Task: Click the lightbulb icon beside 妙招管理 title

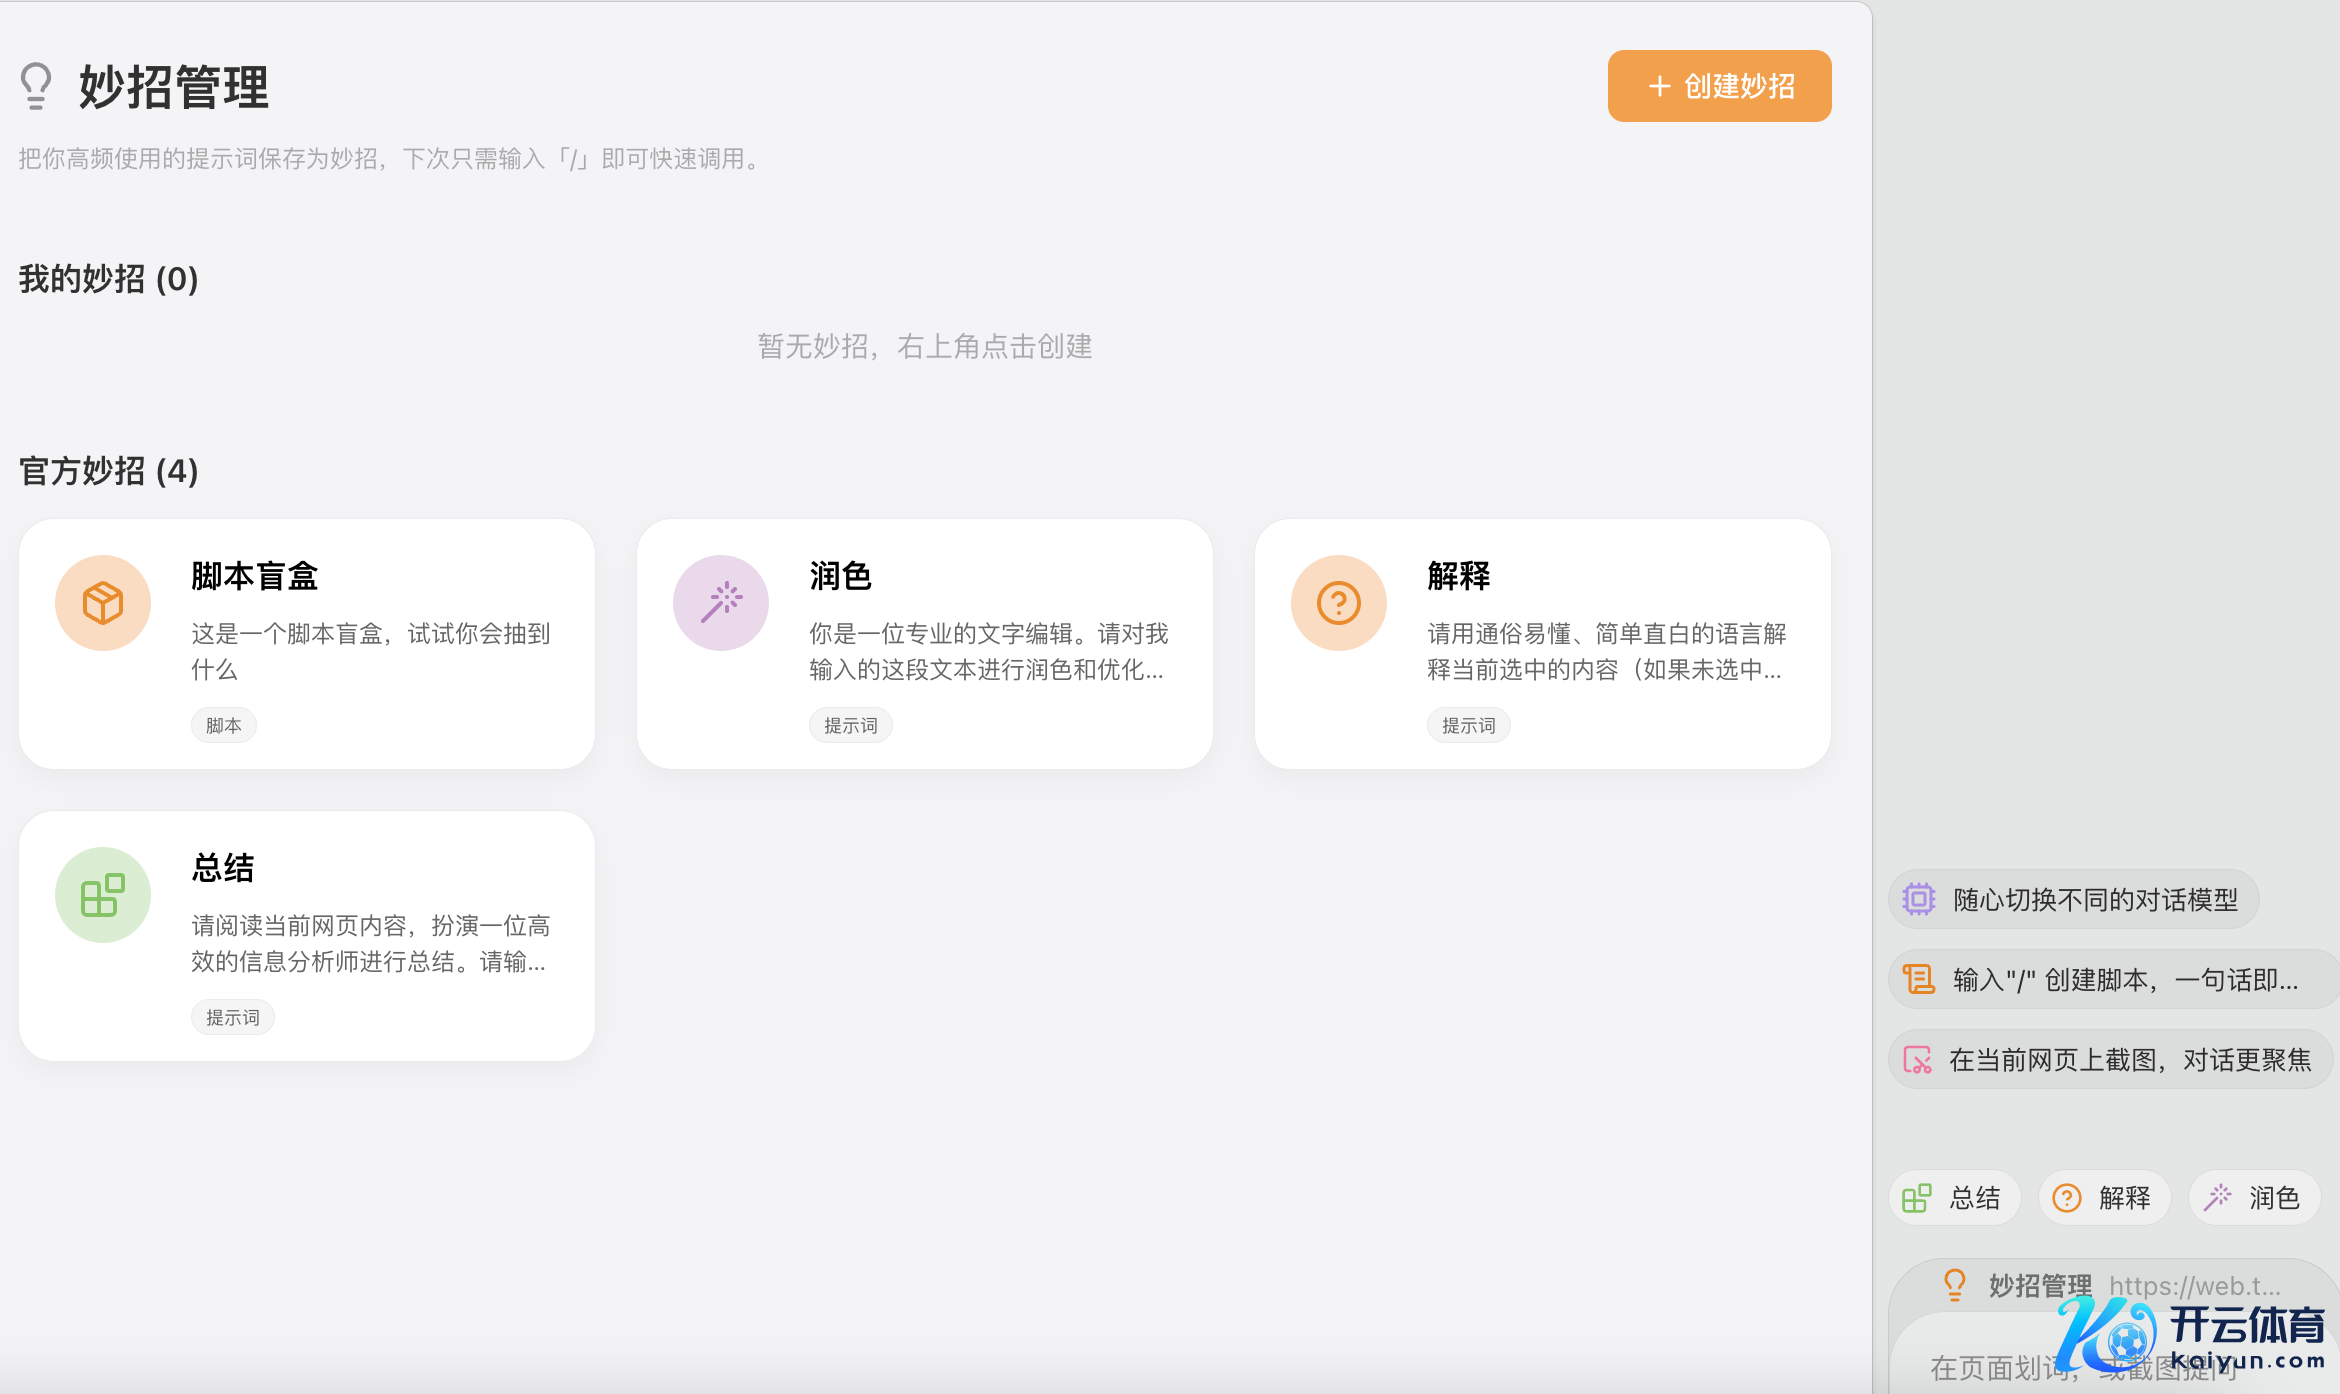Action: [36, 87]
